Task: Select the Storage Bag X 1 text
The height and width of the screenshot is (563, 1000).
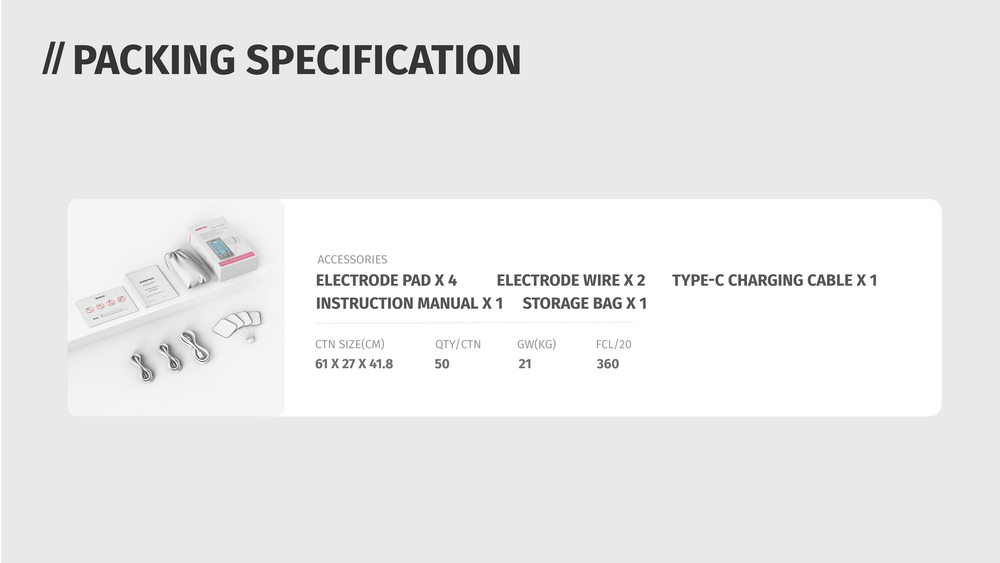Action: pos(584,303)
